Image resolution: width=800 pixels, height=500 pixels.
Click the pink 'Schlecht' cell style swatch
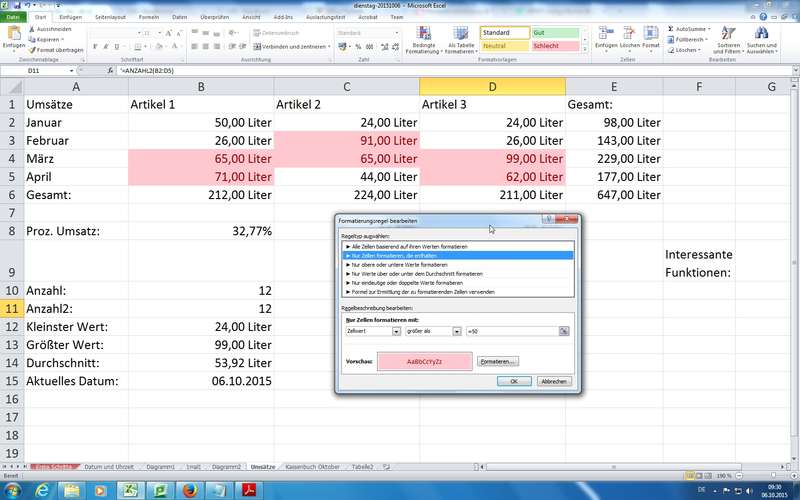pyautogui.click(x=555, y=46)
